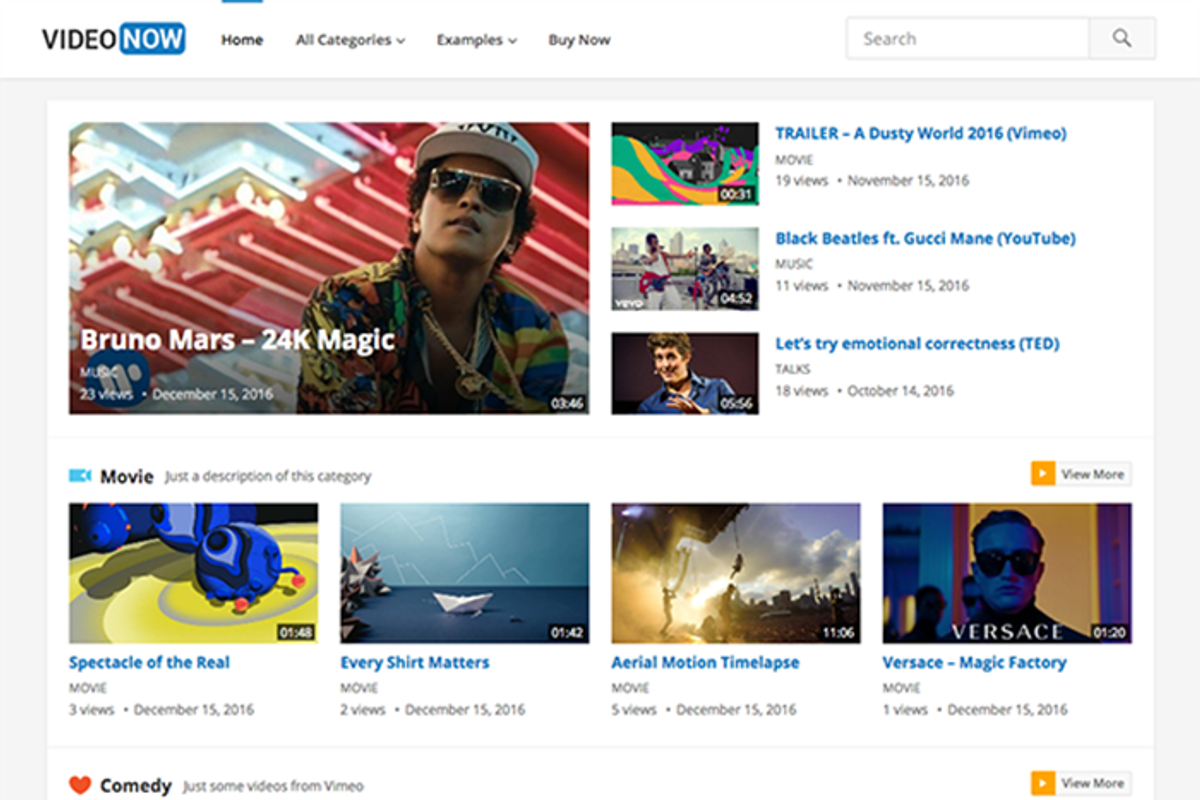The height and width of the screenshot is (800, 1200).
Task: Open the Bruno Mars – 24K Magic featured video
Action: pos(329,268)
